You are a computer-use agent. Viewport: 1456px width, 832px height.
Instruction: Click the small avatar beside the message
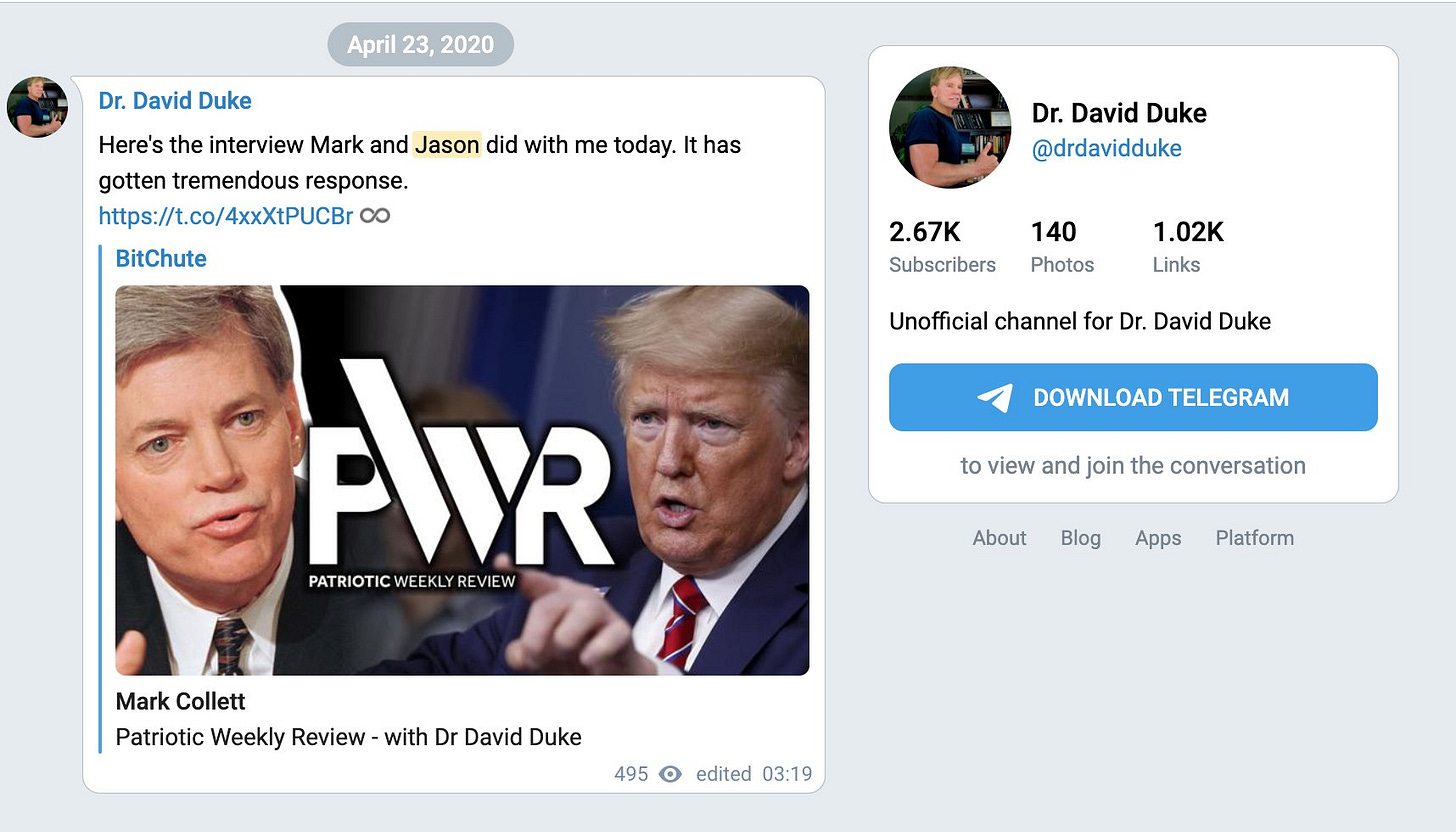[x=37, y=107]
